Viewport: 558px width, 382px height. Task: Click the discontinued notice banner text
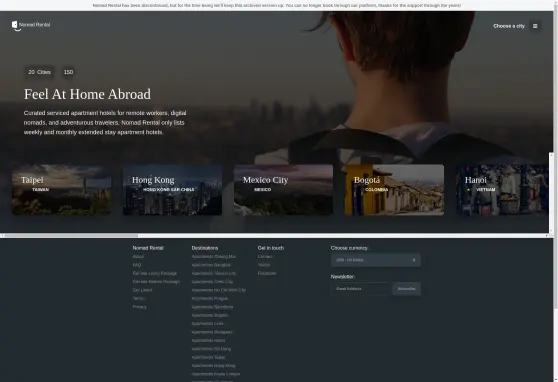pos(277,5)
